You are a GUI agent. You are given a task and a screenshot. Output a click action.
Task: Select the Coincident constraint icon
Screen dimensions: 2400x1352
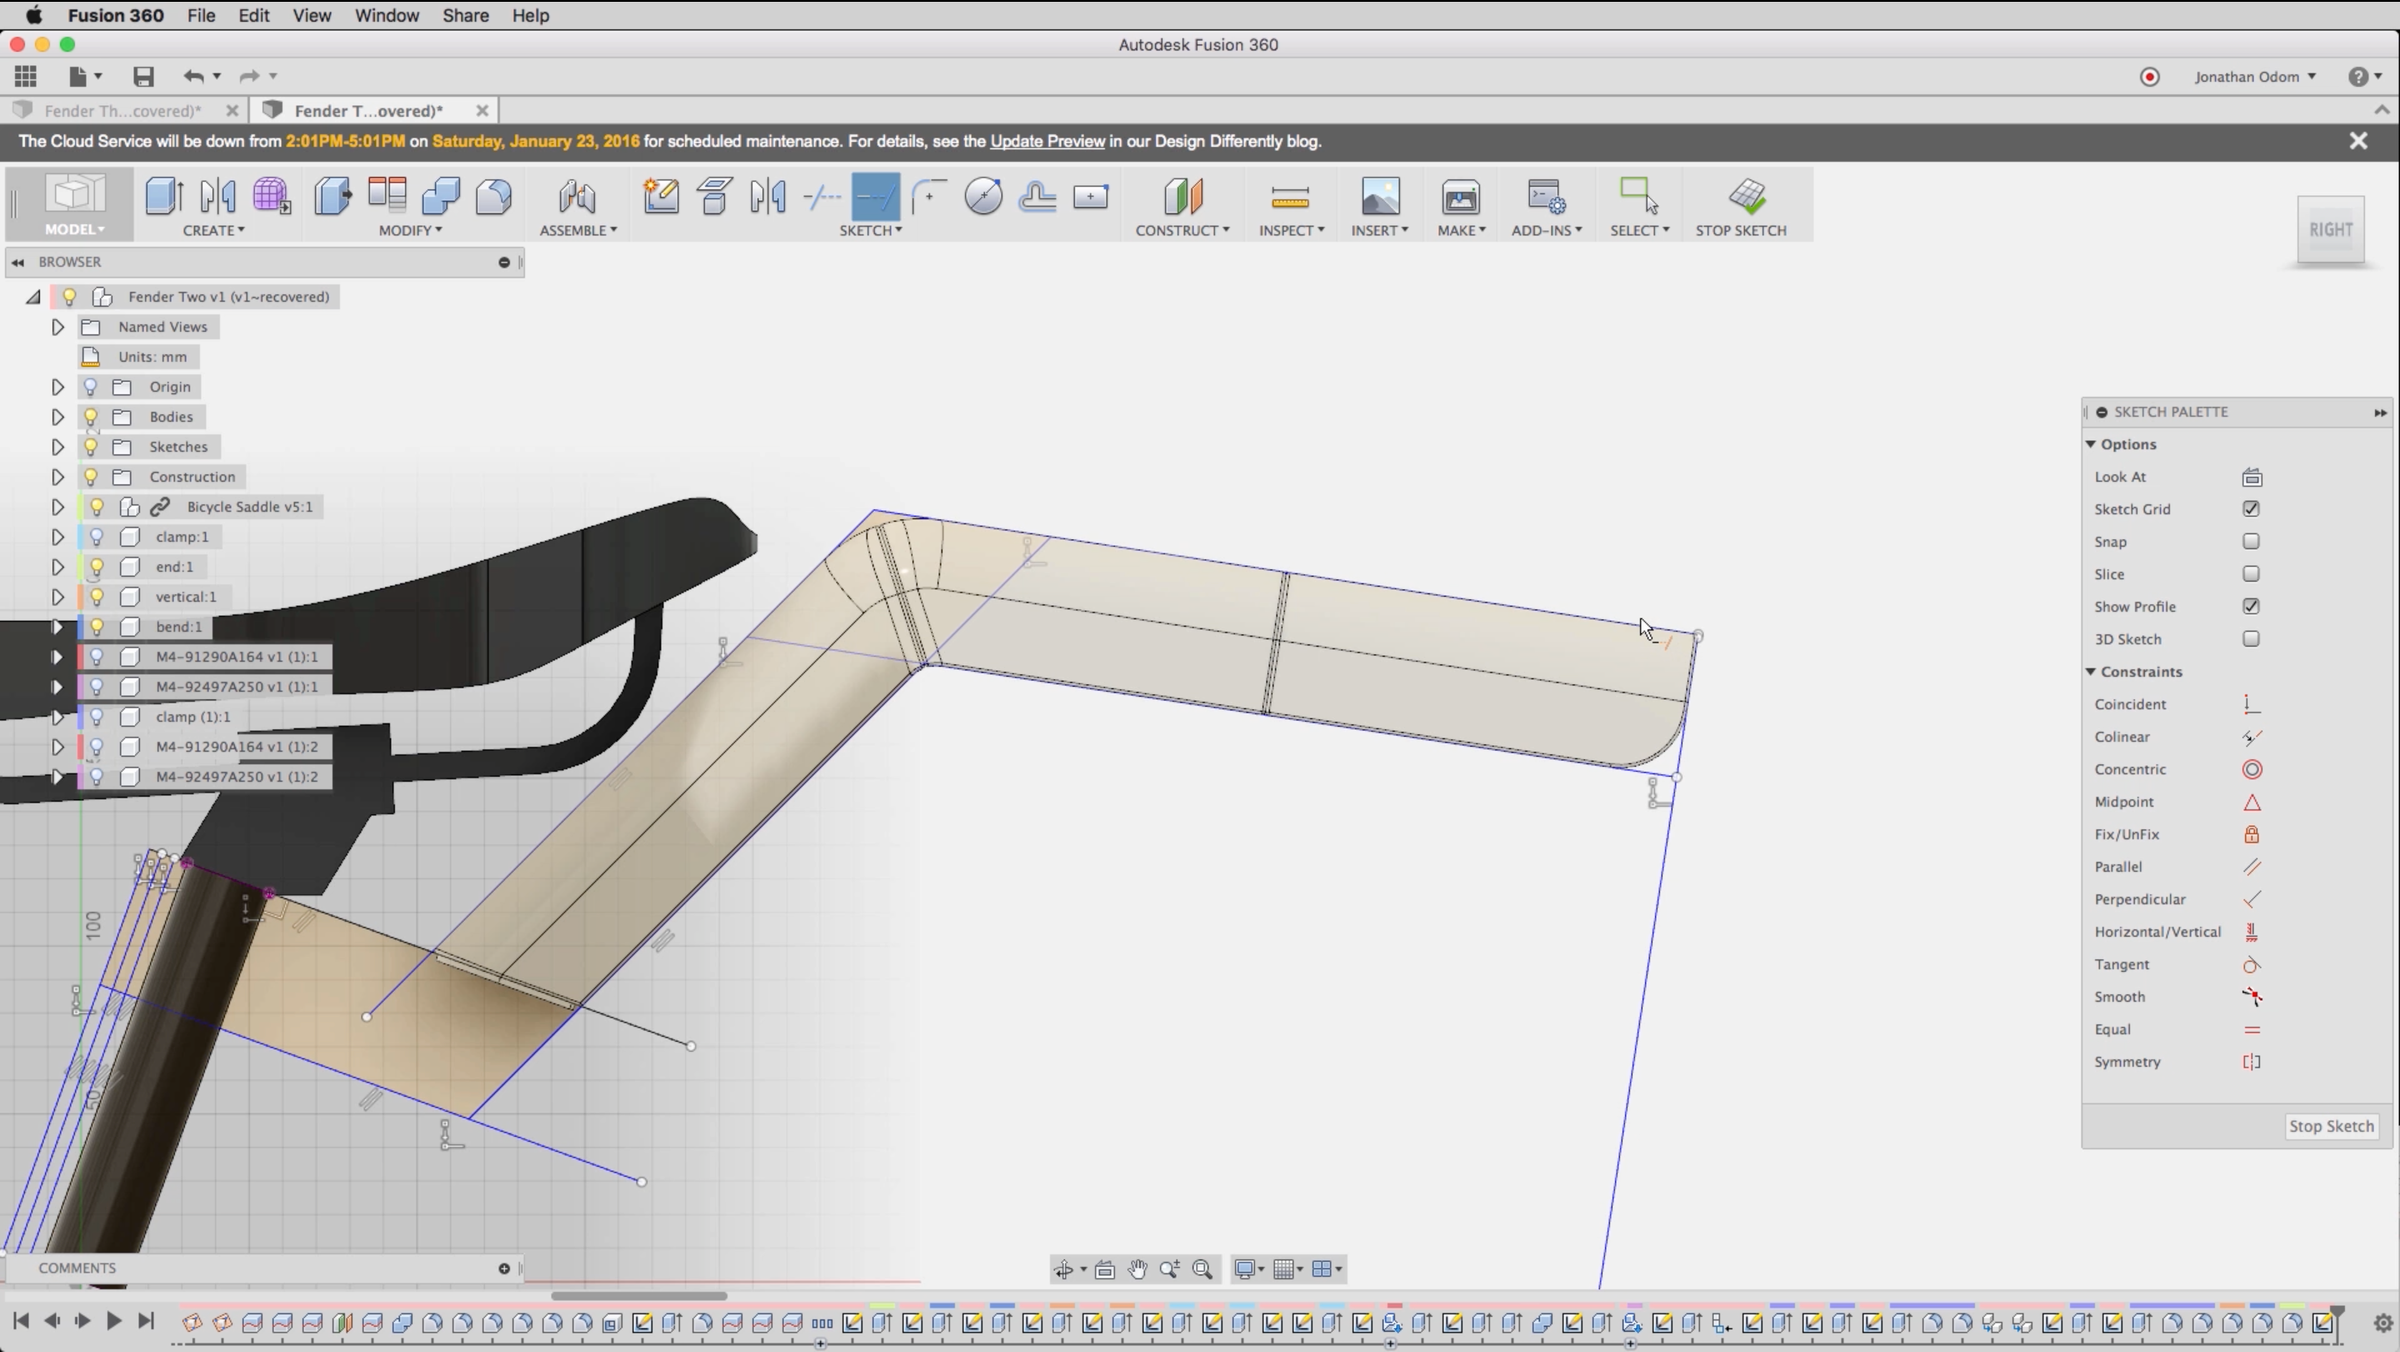[2251, 705]
